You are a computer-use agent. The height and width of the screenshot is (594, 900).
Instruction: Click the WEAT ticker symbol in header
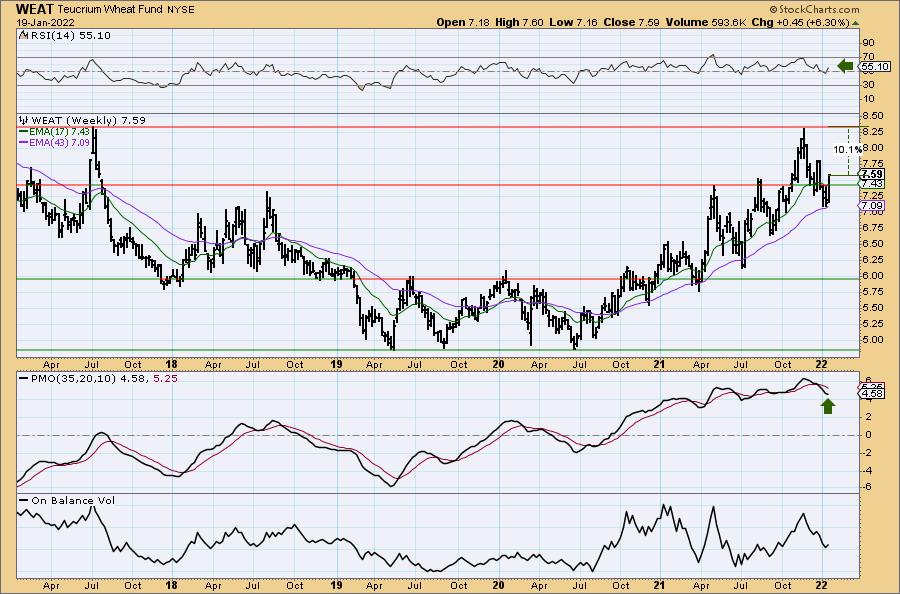34,9
